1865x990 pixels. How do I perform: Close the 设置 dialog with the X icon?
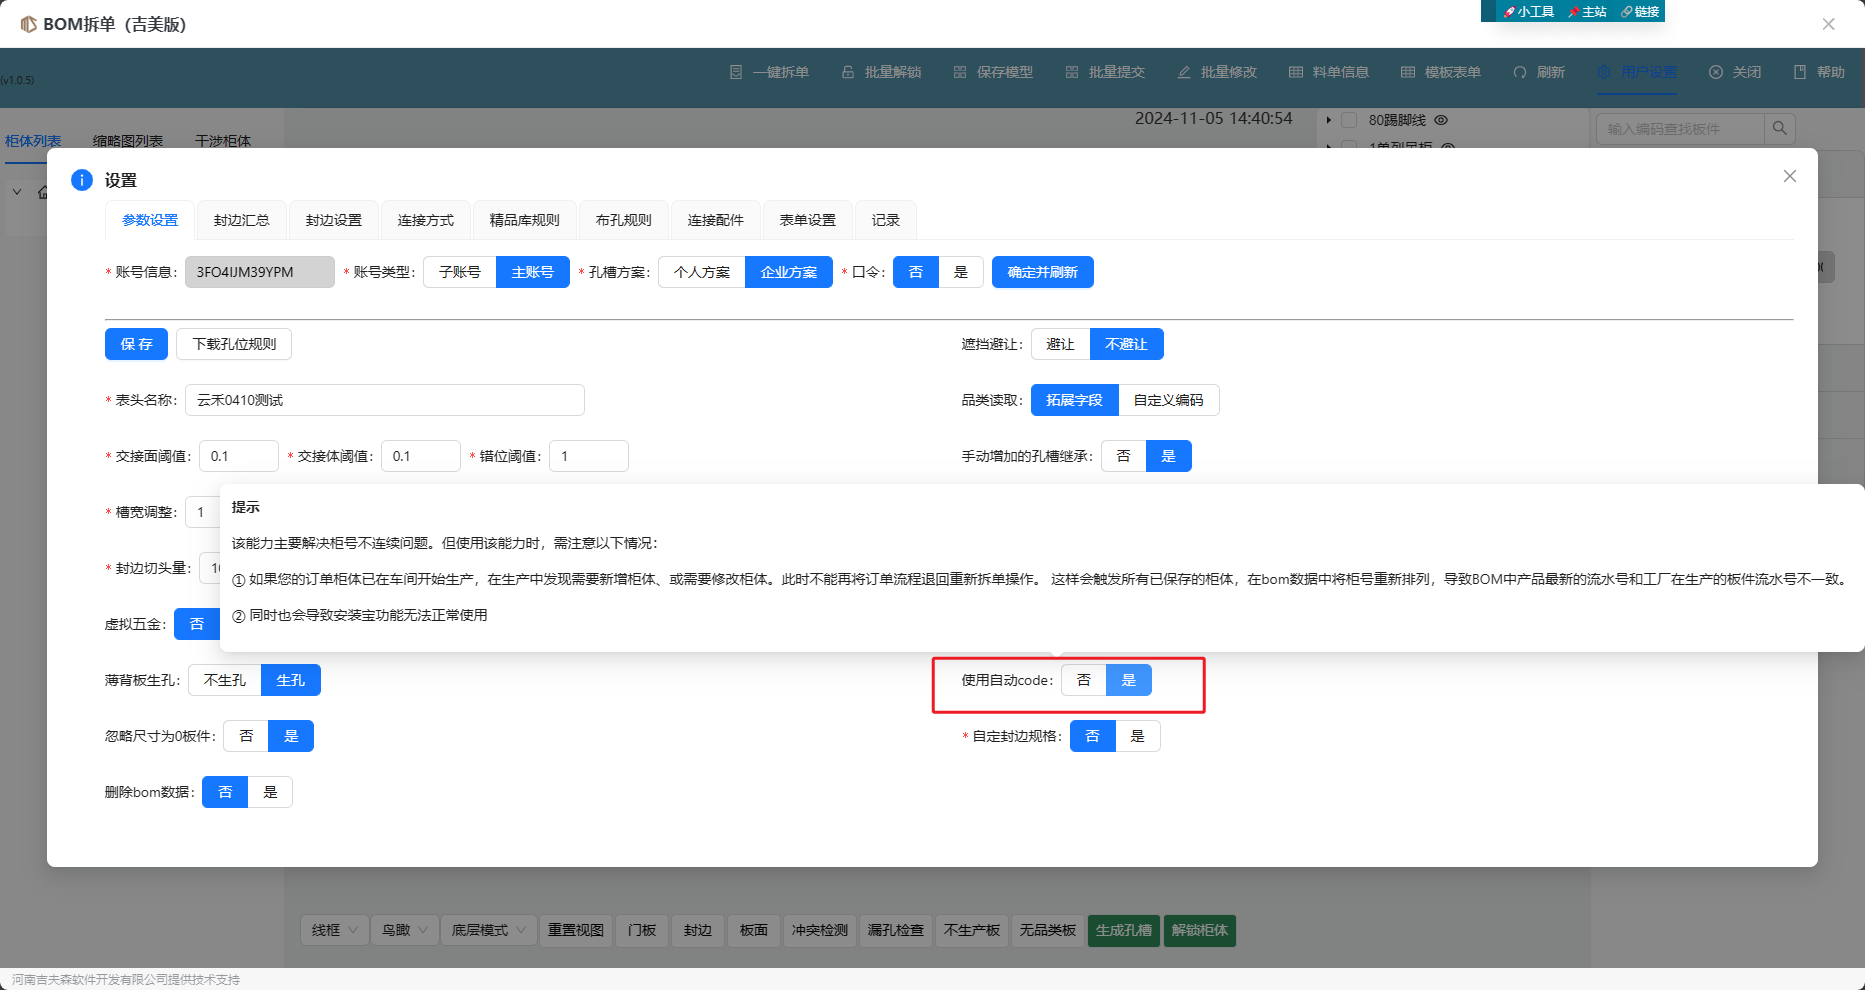tap(1789, 177)
